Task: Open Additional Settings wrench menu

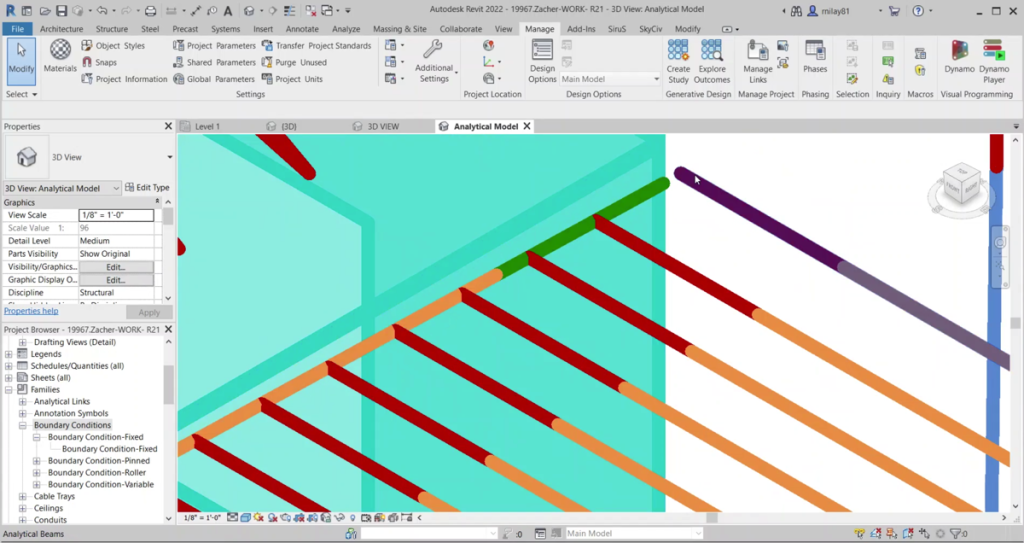Action: point(434,61)
